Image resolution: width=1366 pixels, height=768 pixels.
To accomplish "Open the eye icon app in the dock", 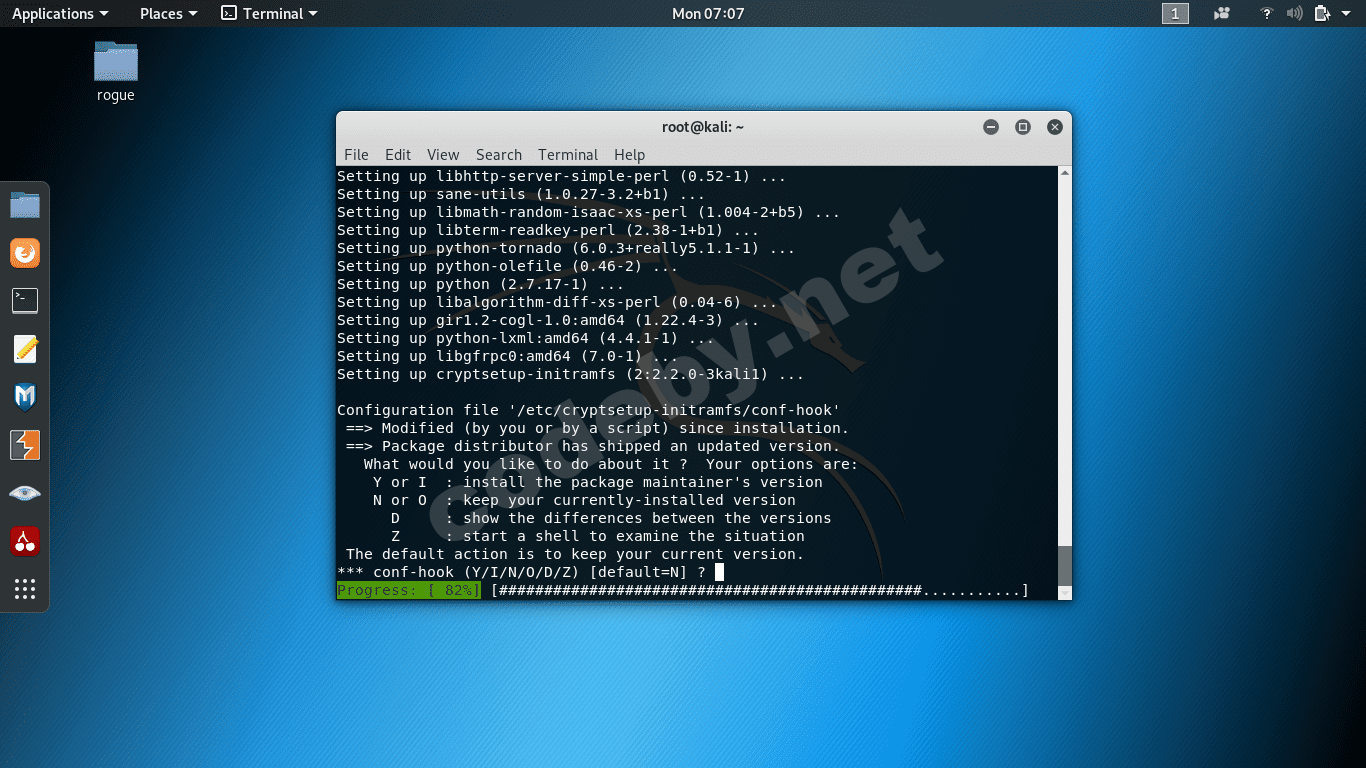I will pos(25,493).
